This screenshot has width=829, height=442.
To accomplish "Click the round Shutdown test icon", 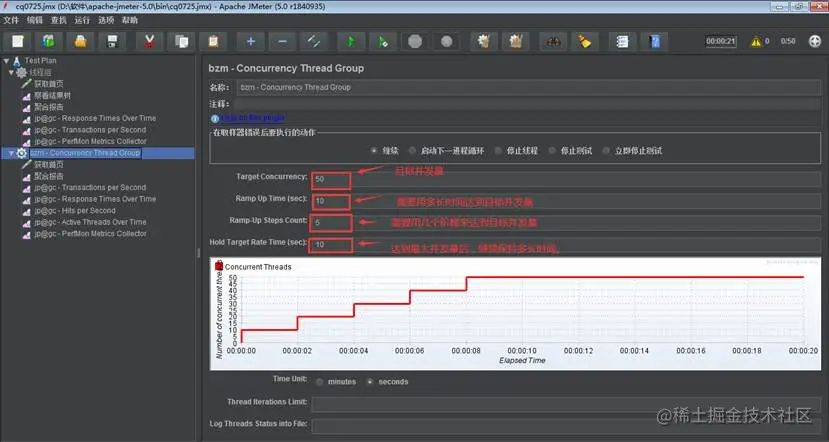I will coord(447,41).
